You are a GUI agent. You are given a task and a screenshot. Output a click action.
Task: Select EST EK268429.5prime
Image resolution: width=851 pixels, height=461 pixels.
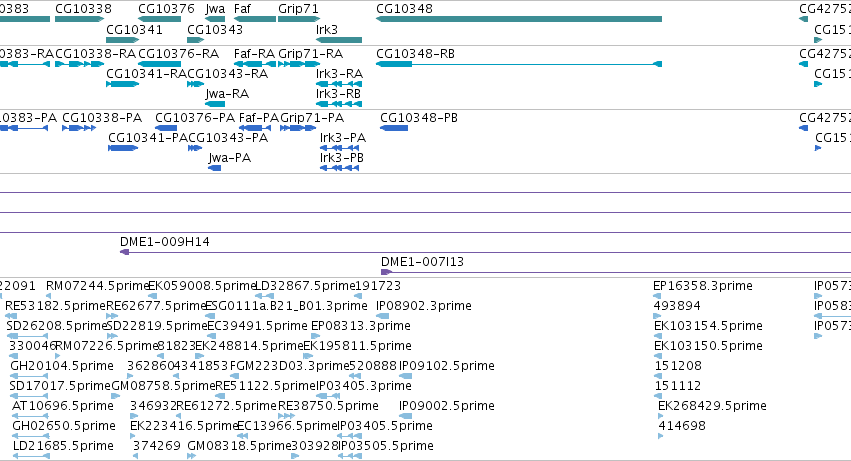712,406
